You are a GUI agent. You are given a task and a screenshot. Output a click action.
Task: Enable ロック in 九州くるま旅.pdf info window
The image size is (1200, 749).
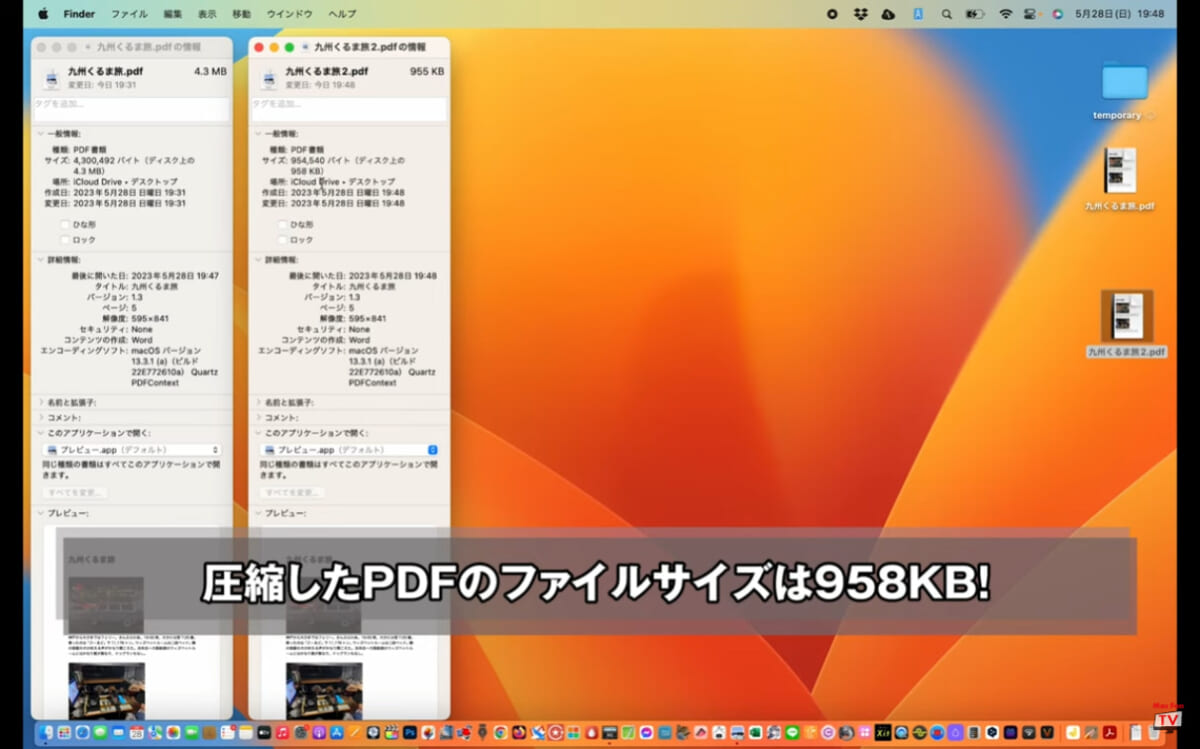click(65, 240)
